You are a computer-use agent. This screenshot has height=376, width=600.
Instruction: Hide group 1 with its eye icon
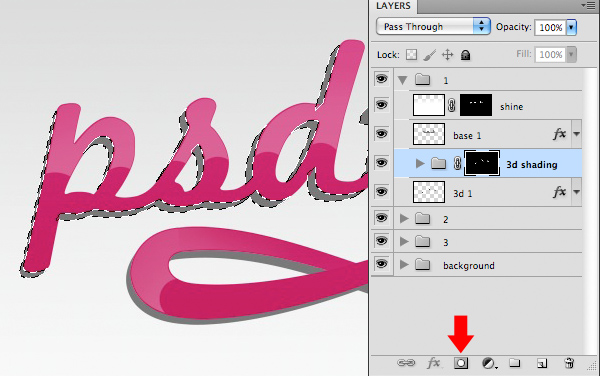pos(381,79)
